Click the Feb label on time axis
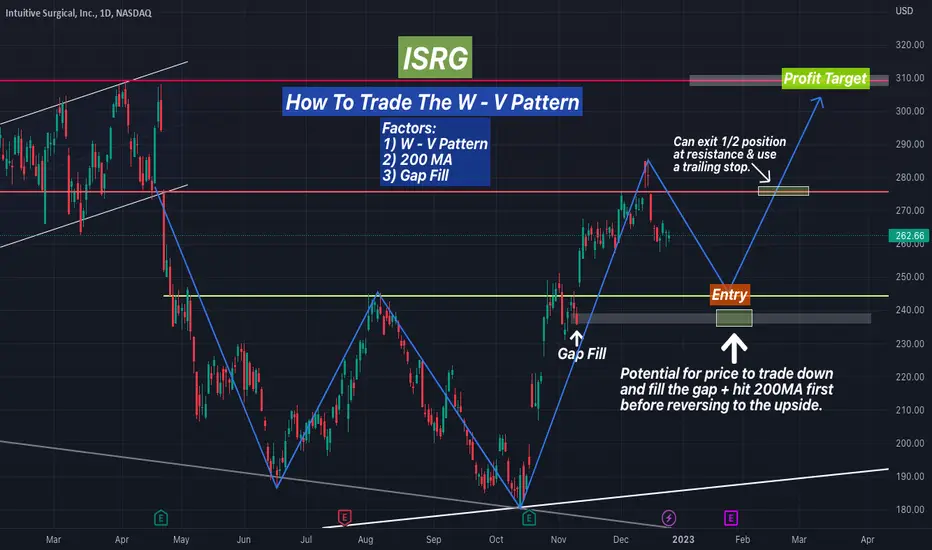 pyautogui.click(x=742, y=540)
